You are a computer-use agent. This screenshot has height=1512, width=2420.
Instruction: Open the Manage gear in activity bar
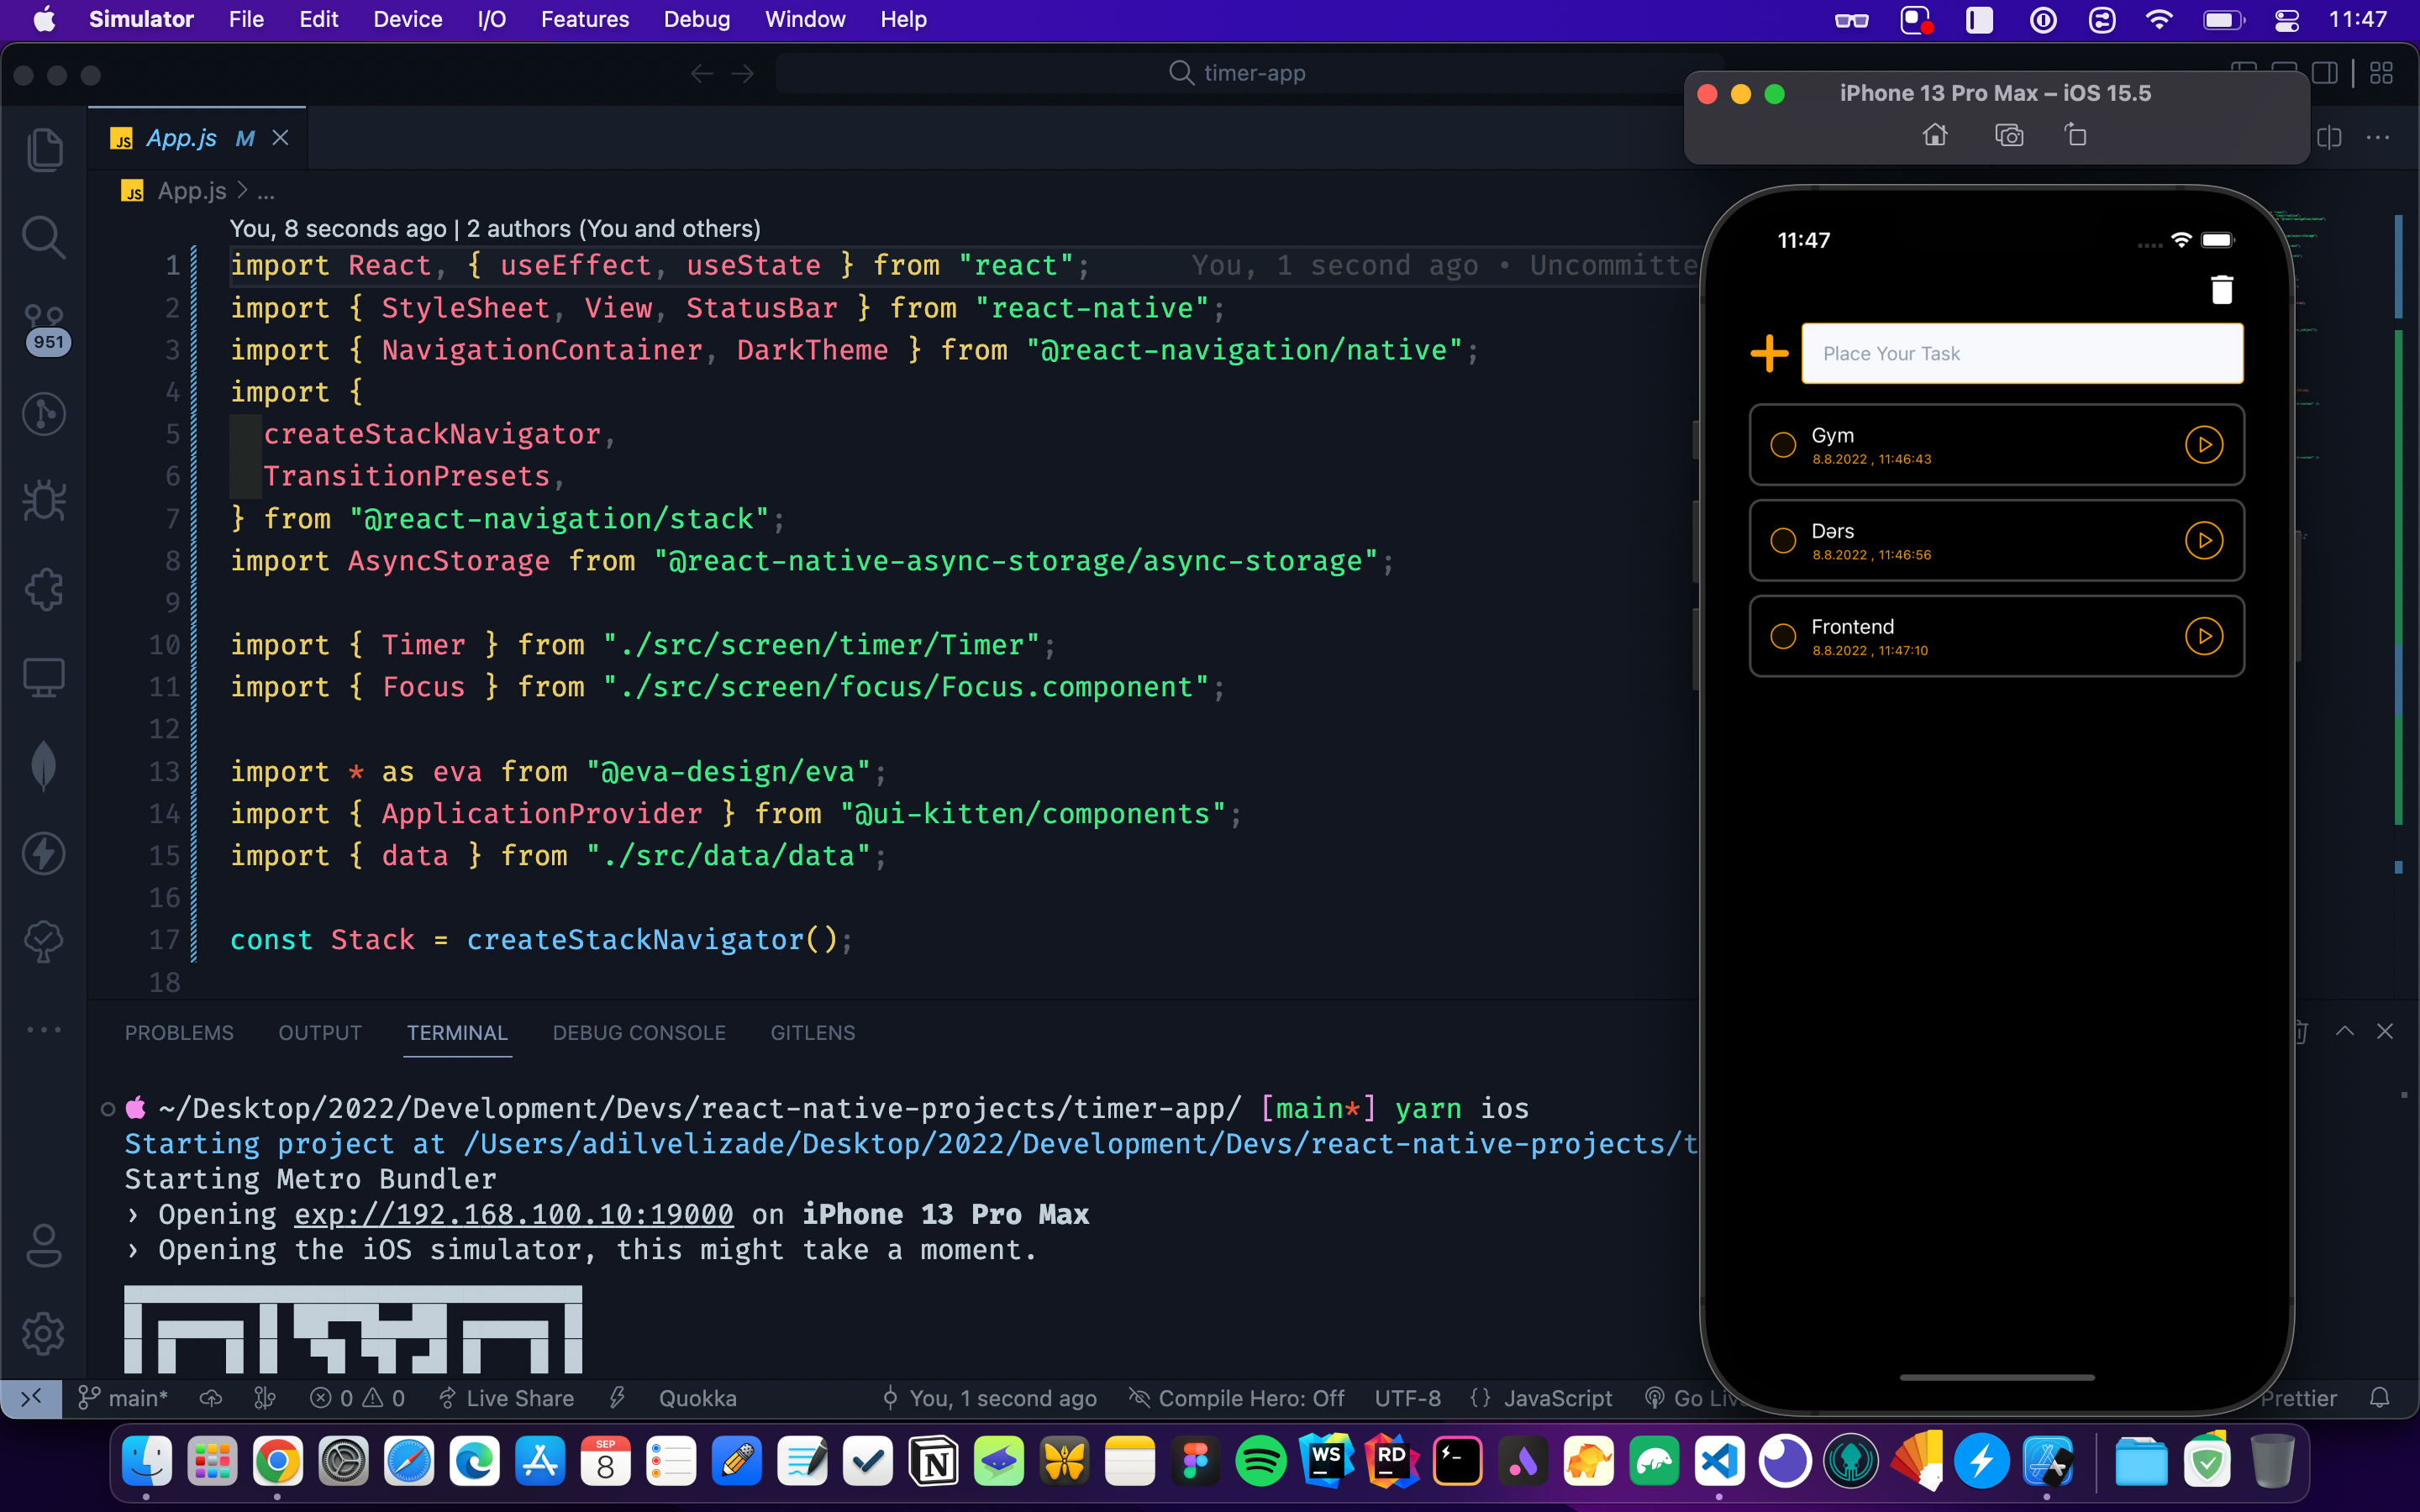44,1333
